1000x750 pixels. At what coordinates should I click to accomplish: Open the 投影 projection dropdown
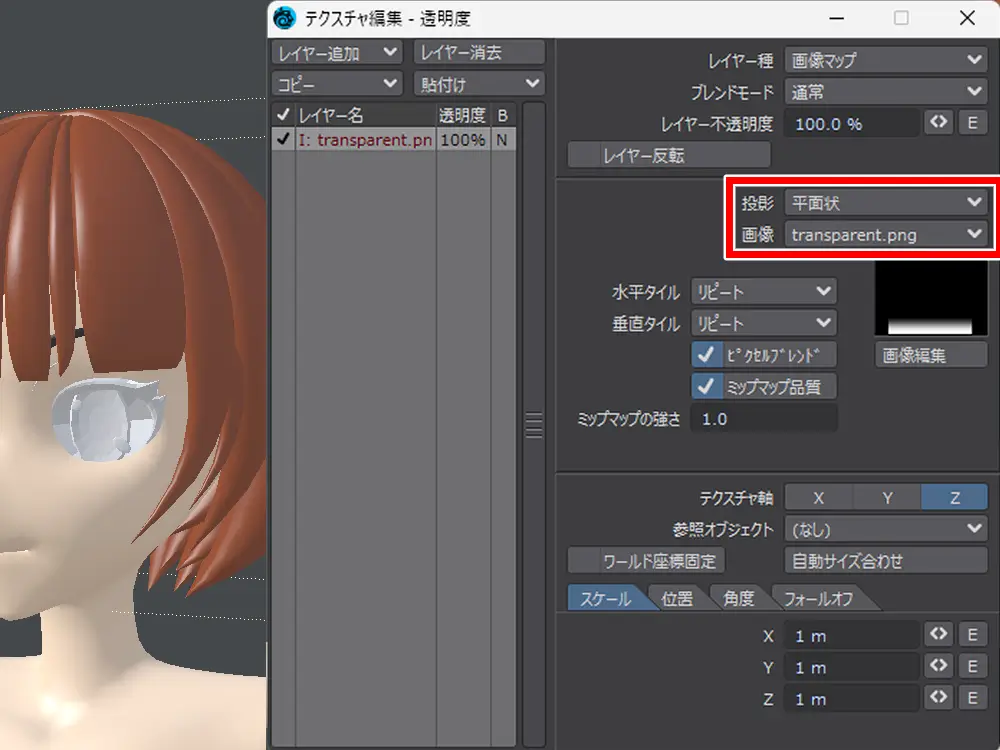(886, 203)
